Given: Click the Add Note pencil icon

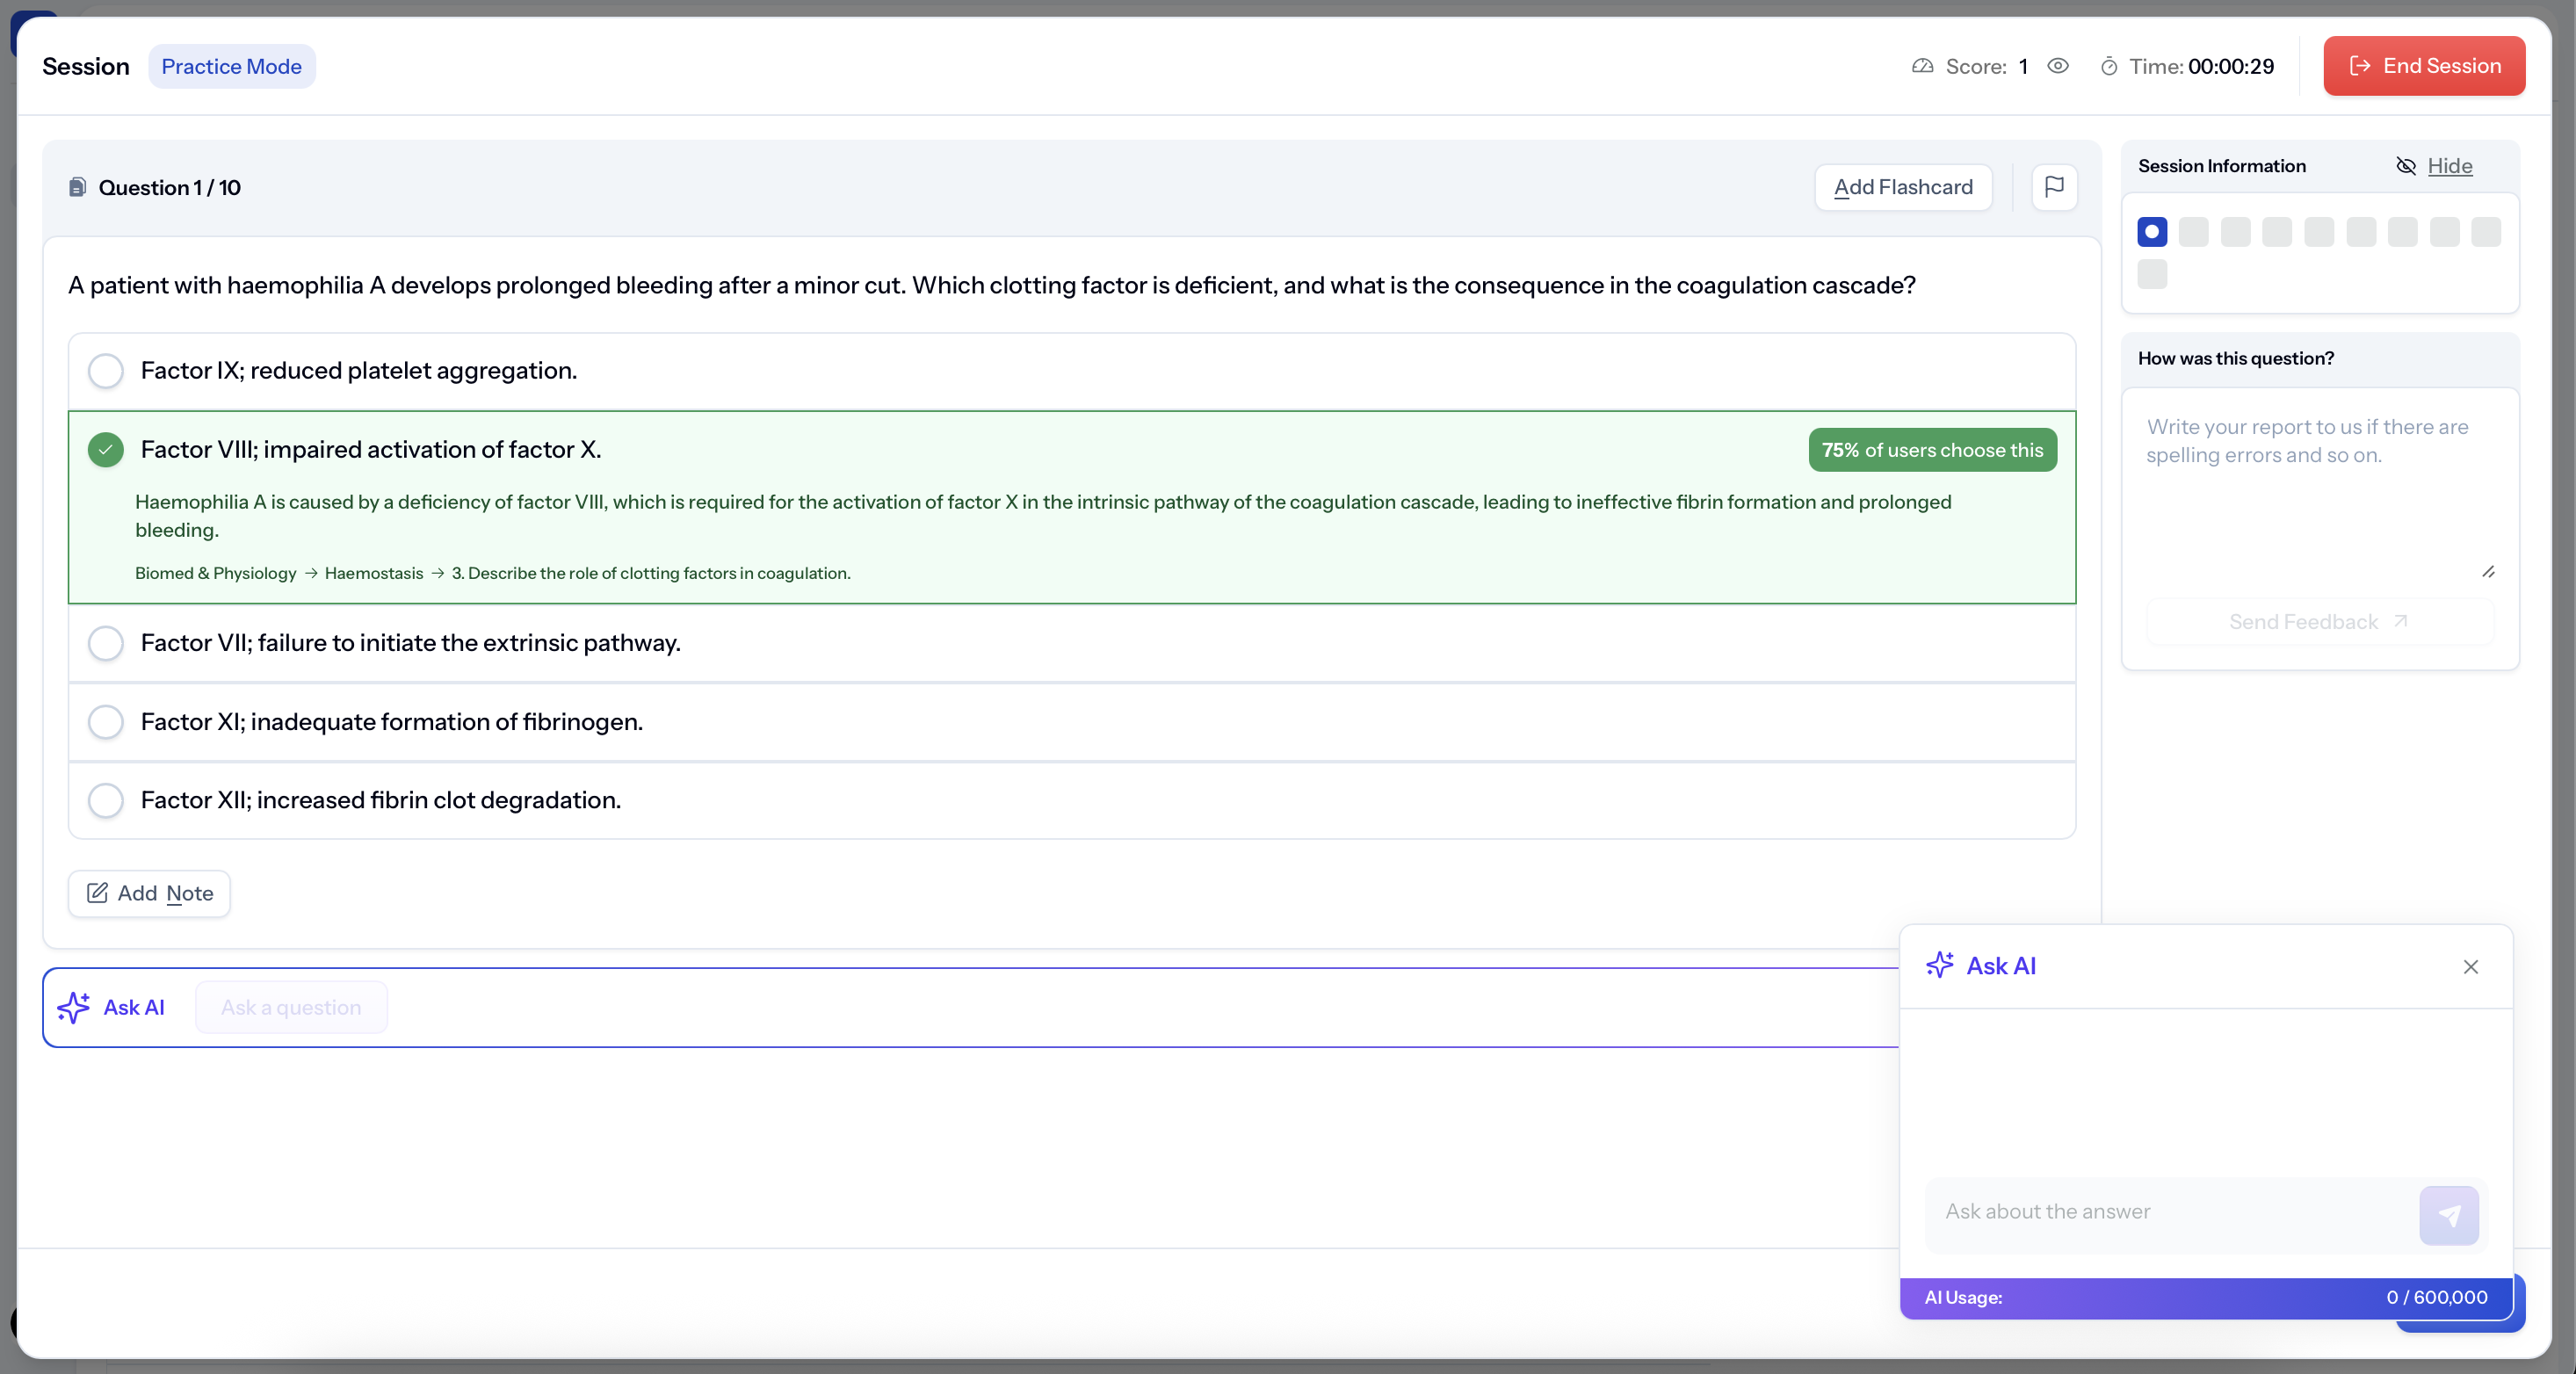Looking at the screenshot, I should point(97,893).
